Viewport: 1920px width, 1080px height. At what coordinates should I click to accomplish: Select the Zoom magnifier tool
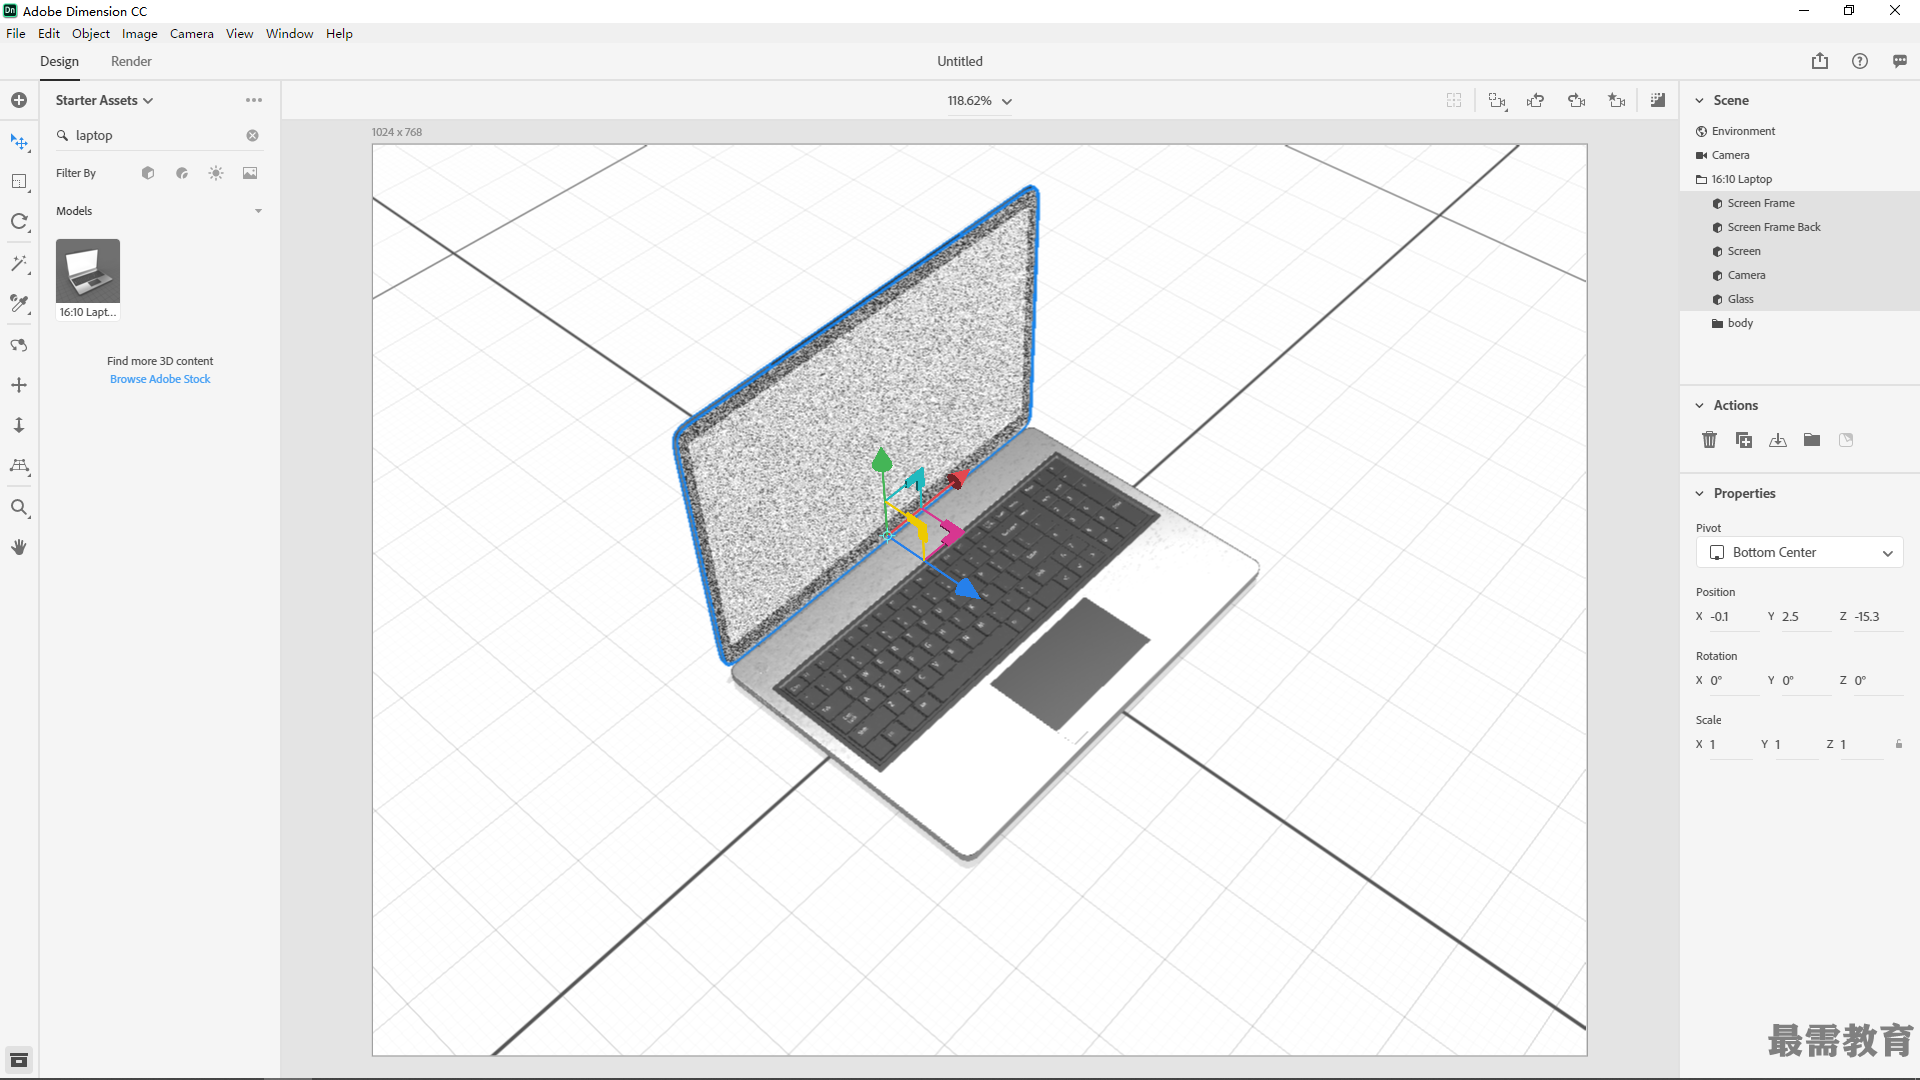pos(19,508)
